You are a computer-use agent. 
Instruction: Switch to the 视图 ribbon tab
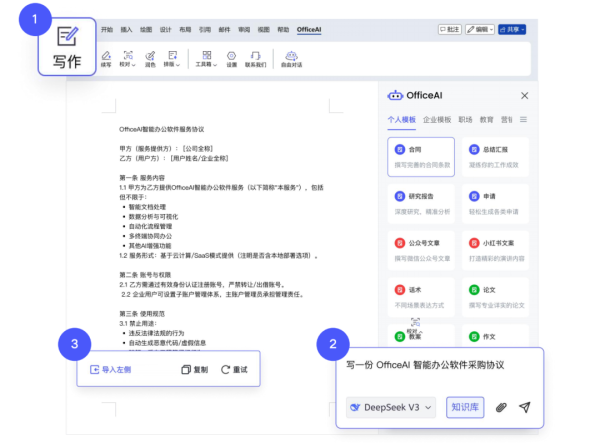[264, 29]
